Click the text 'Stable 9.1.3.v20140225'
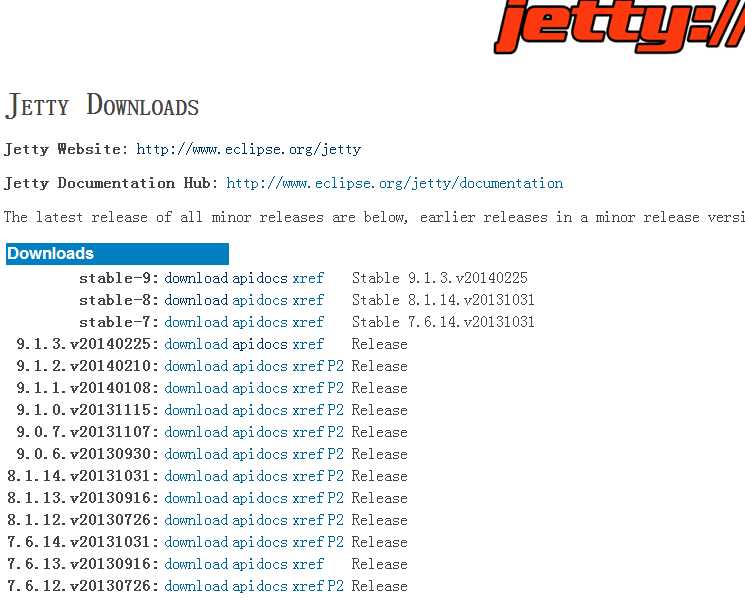Viewport: 745px width, 602px height. (x=439, y=278)
